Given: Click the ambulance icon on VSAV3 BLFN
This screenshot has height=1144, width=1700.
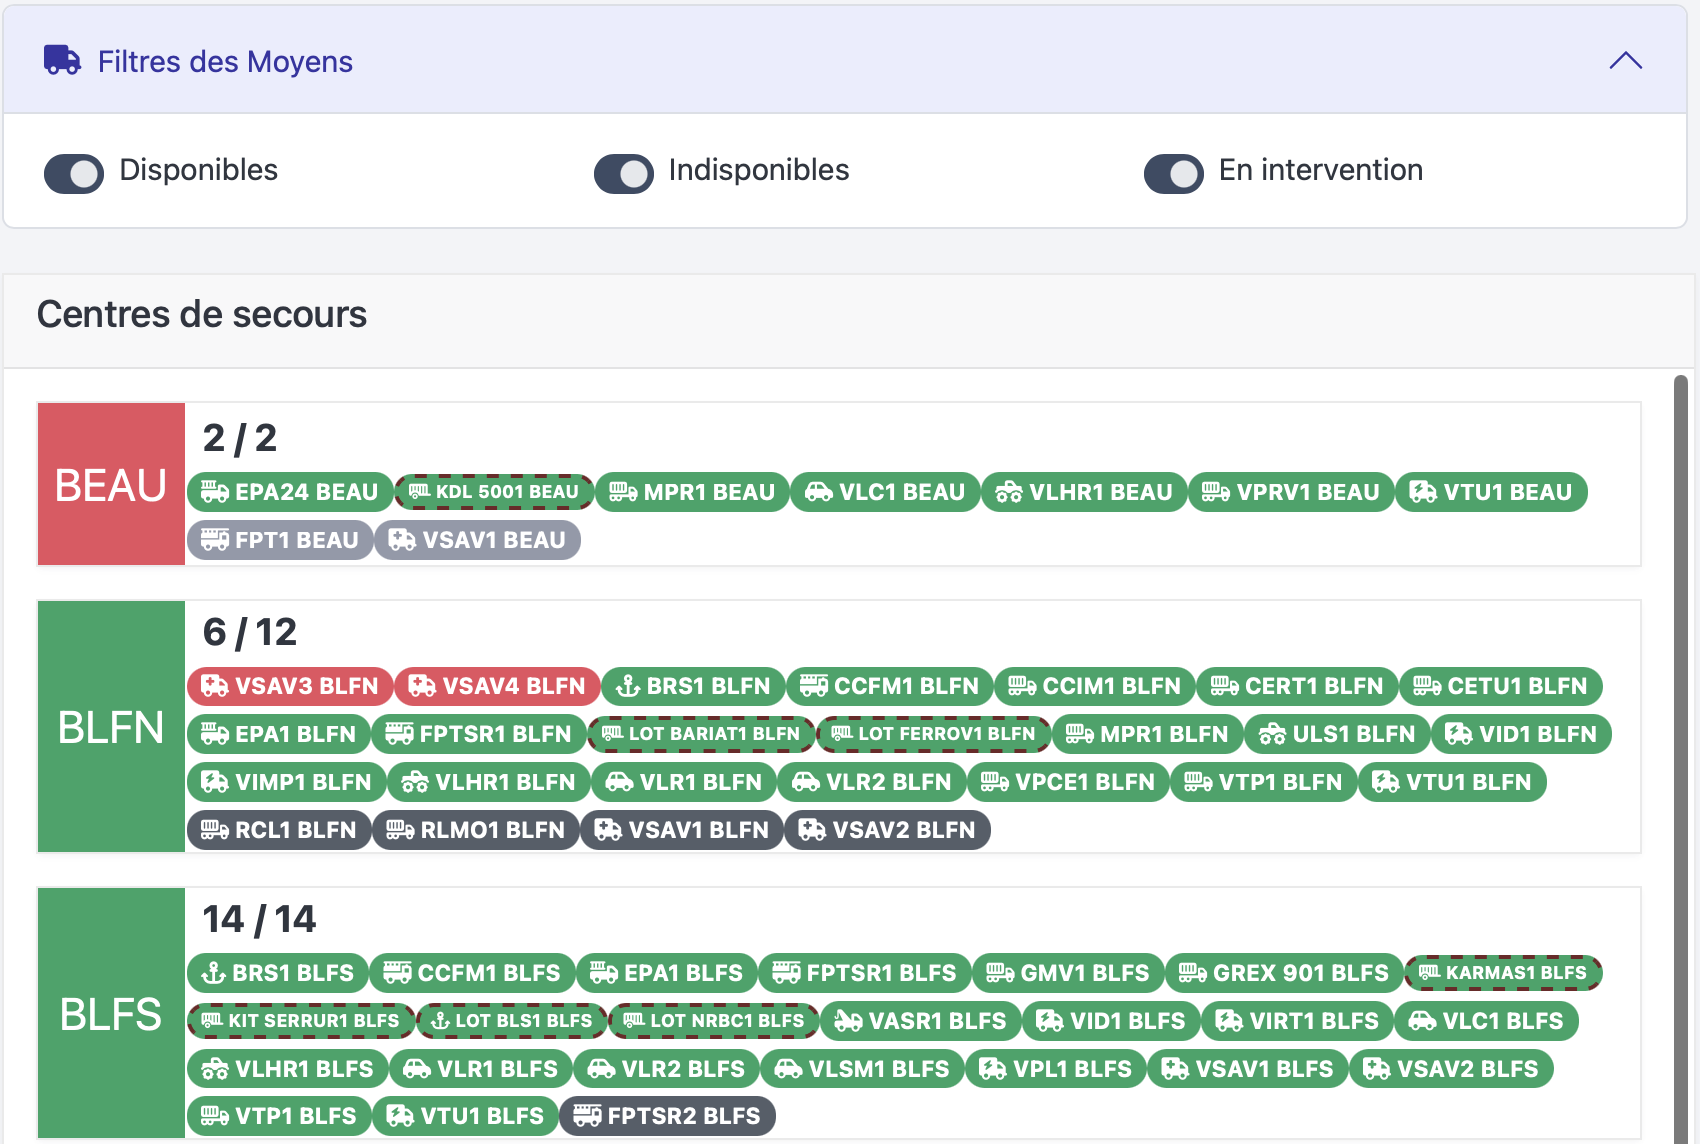Looking at the screenshot, I should [x=214, y=686].
